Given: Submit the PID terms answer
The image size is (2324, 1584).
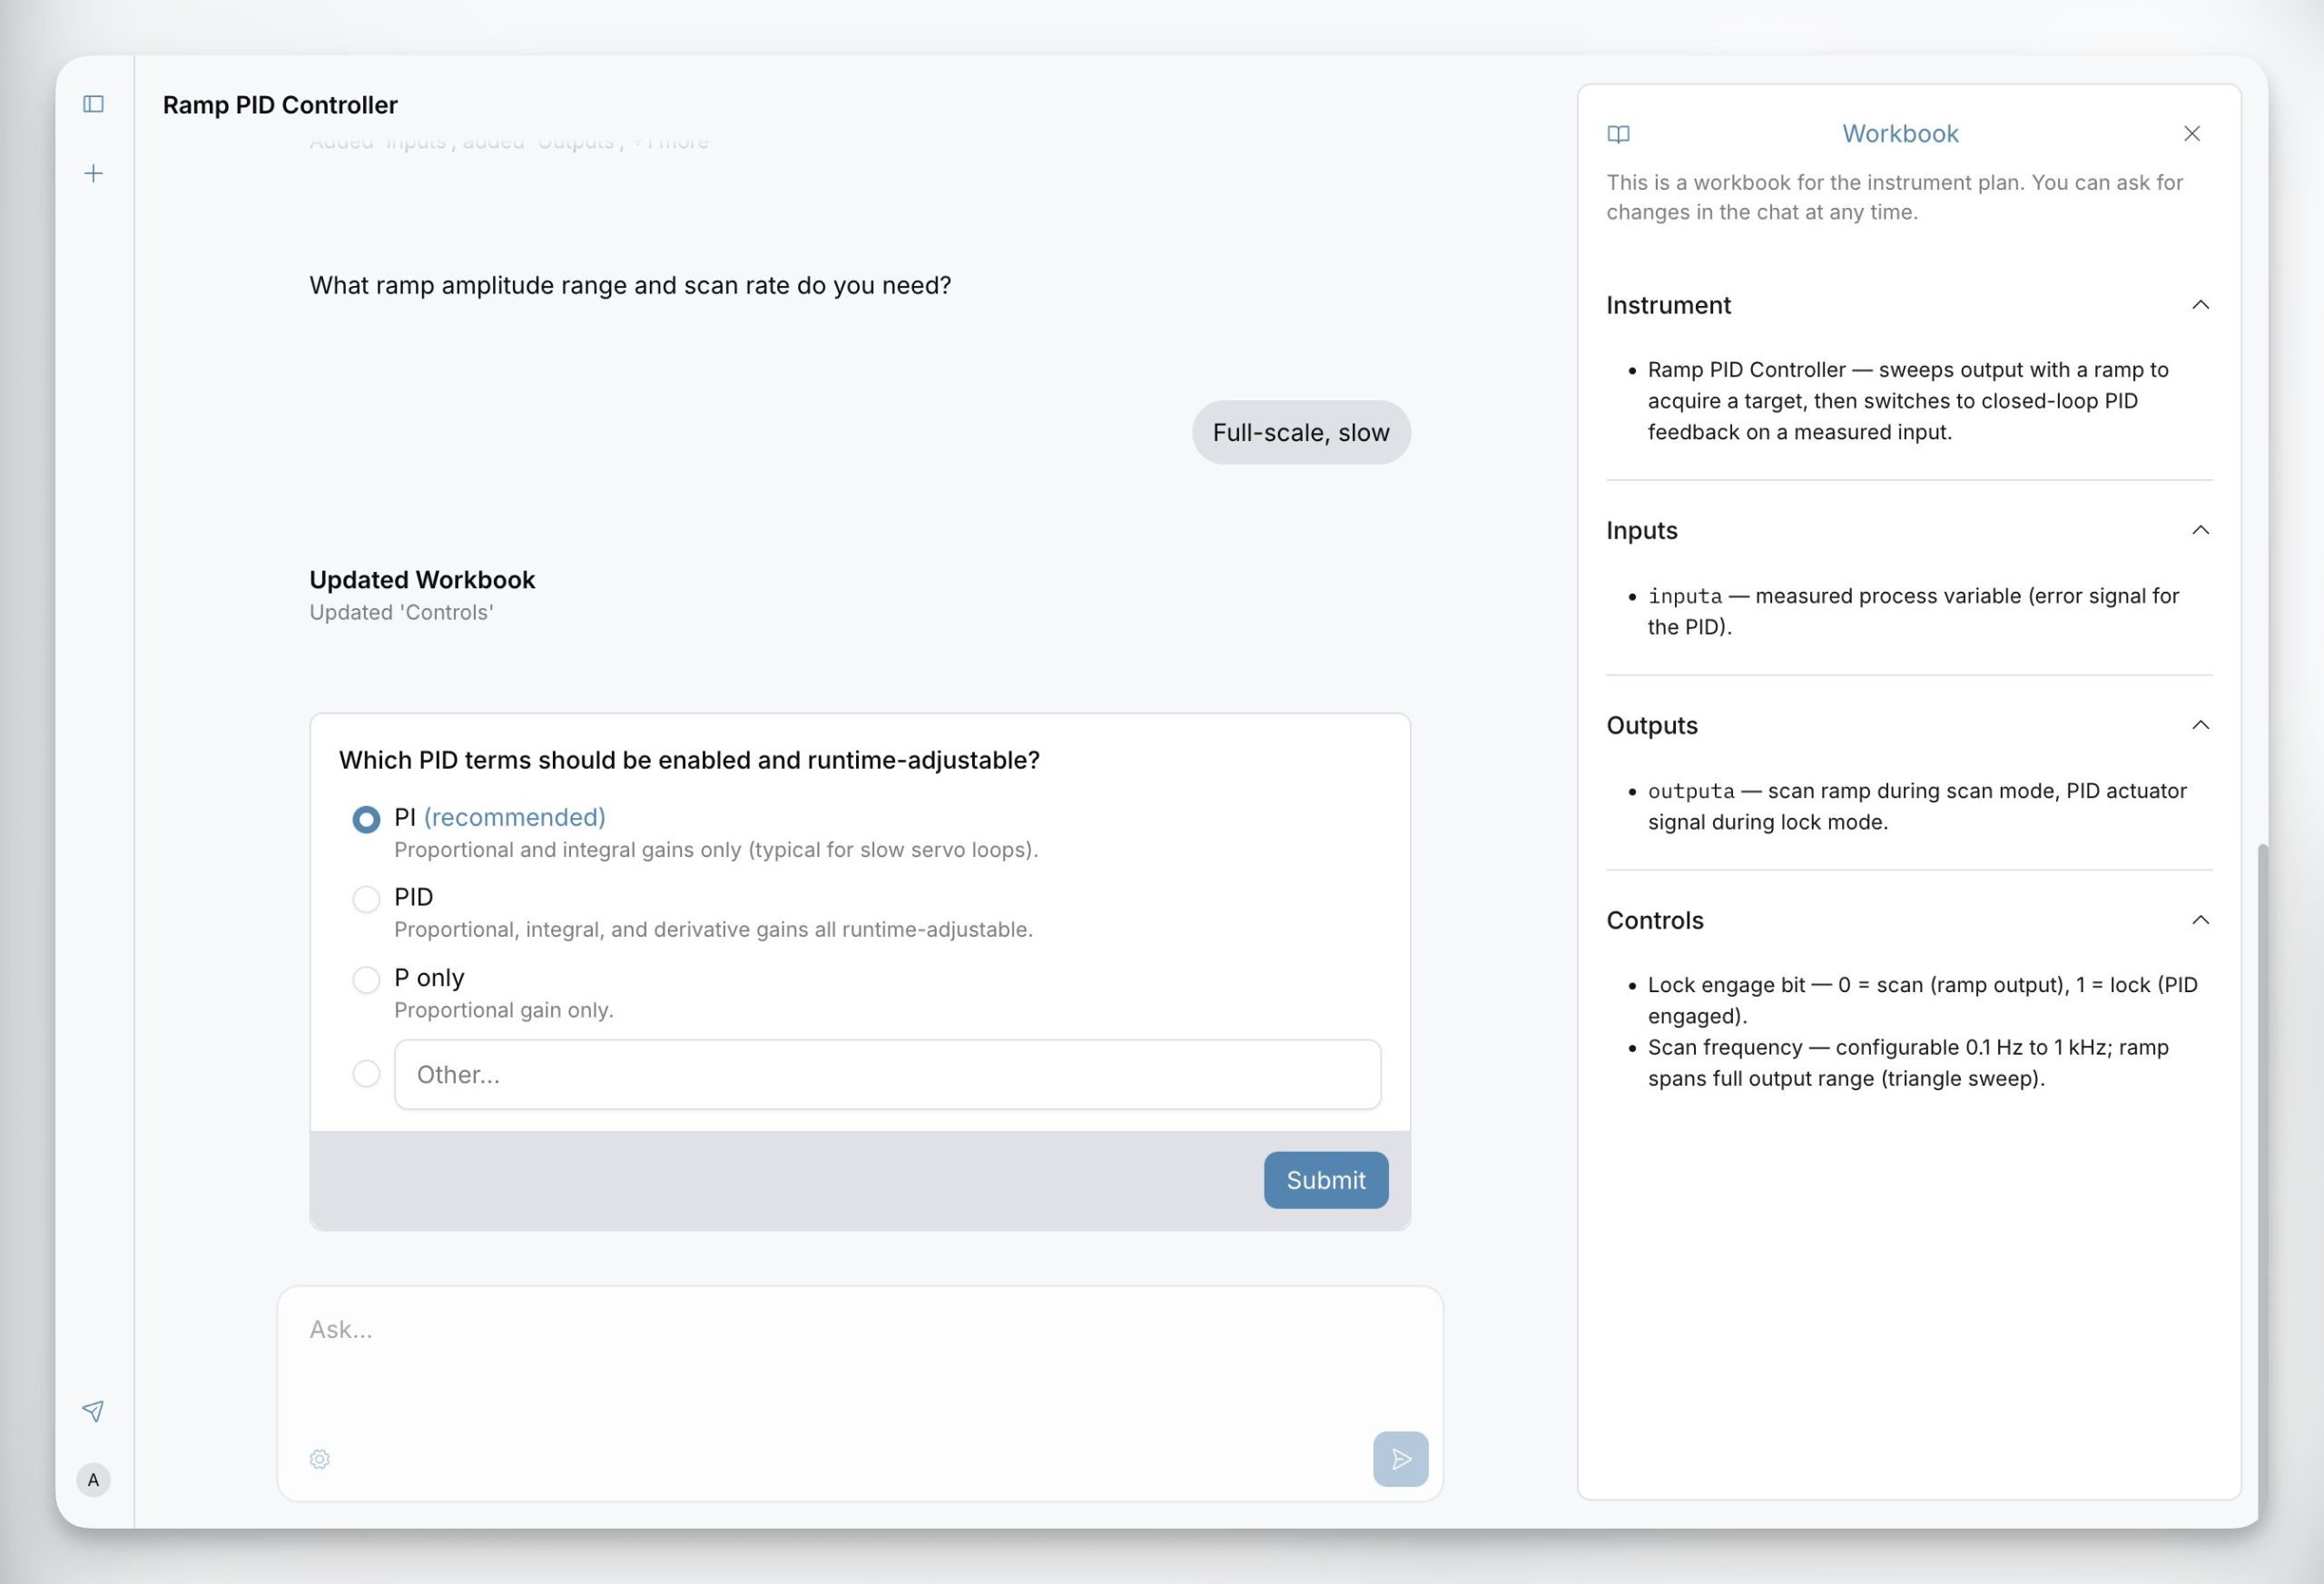Looking at the screenshot, I should (x=1326, y=1180).
